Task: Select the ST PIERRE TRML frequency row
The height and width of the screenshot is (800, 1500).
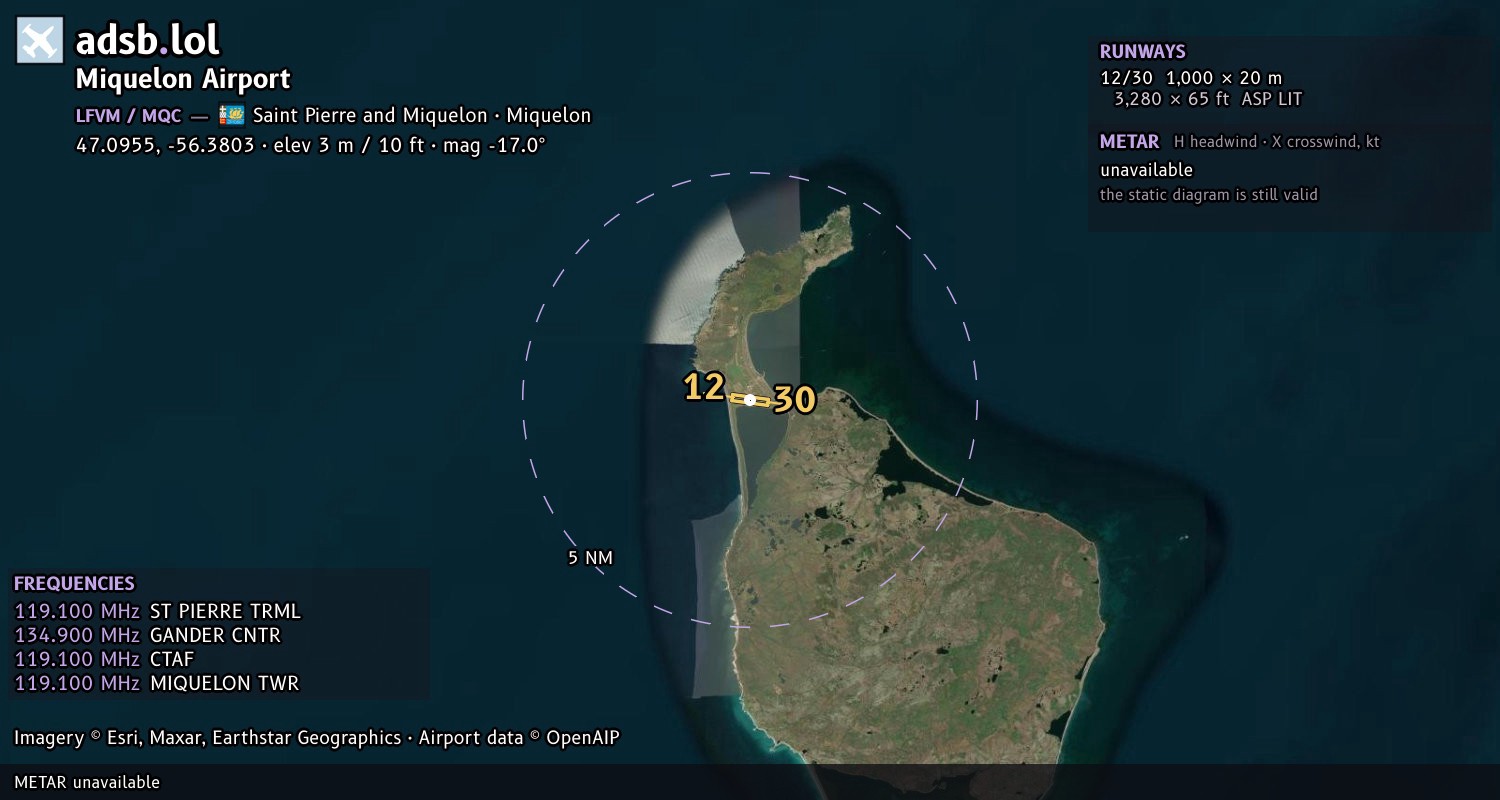Action: tap(157, 611)
